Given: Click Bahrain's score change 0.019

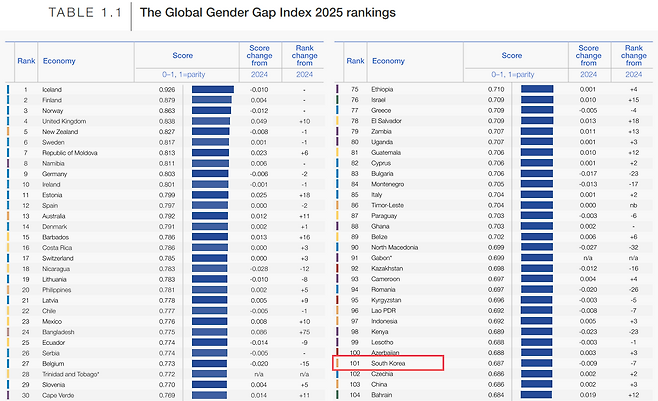Looking at the screenshot, I should (588, 395).
